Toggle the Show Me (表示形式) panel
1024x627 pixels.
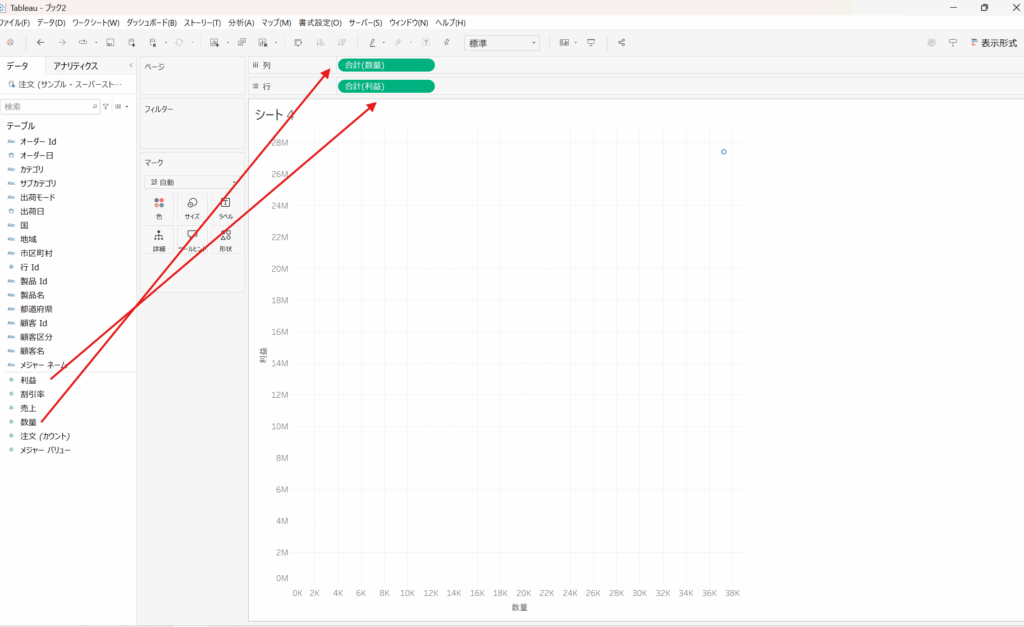[x=991, y=43]
